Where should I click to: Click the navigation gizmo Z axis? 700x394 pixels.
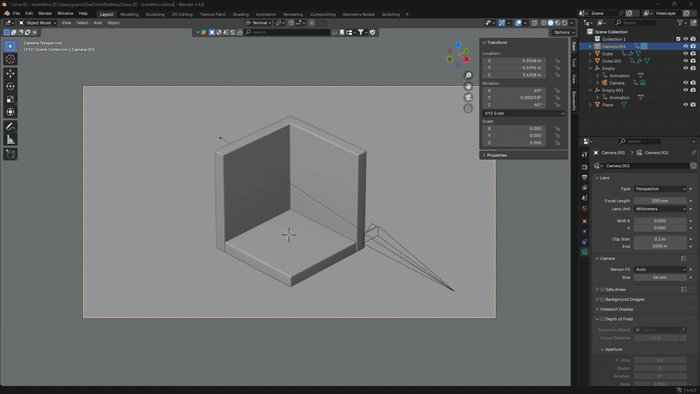tap(458, 45)
